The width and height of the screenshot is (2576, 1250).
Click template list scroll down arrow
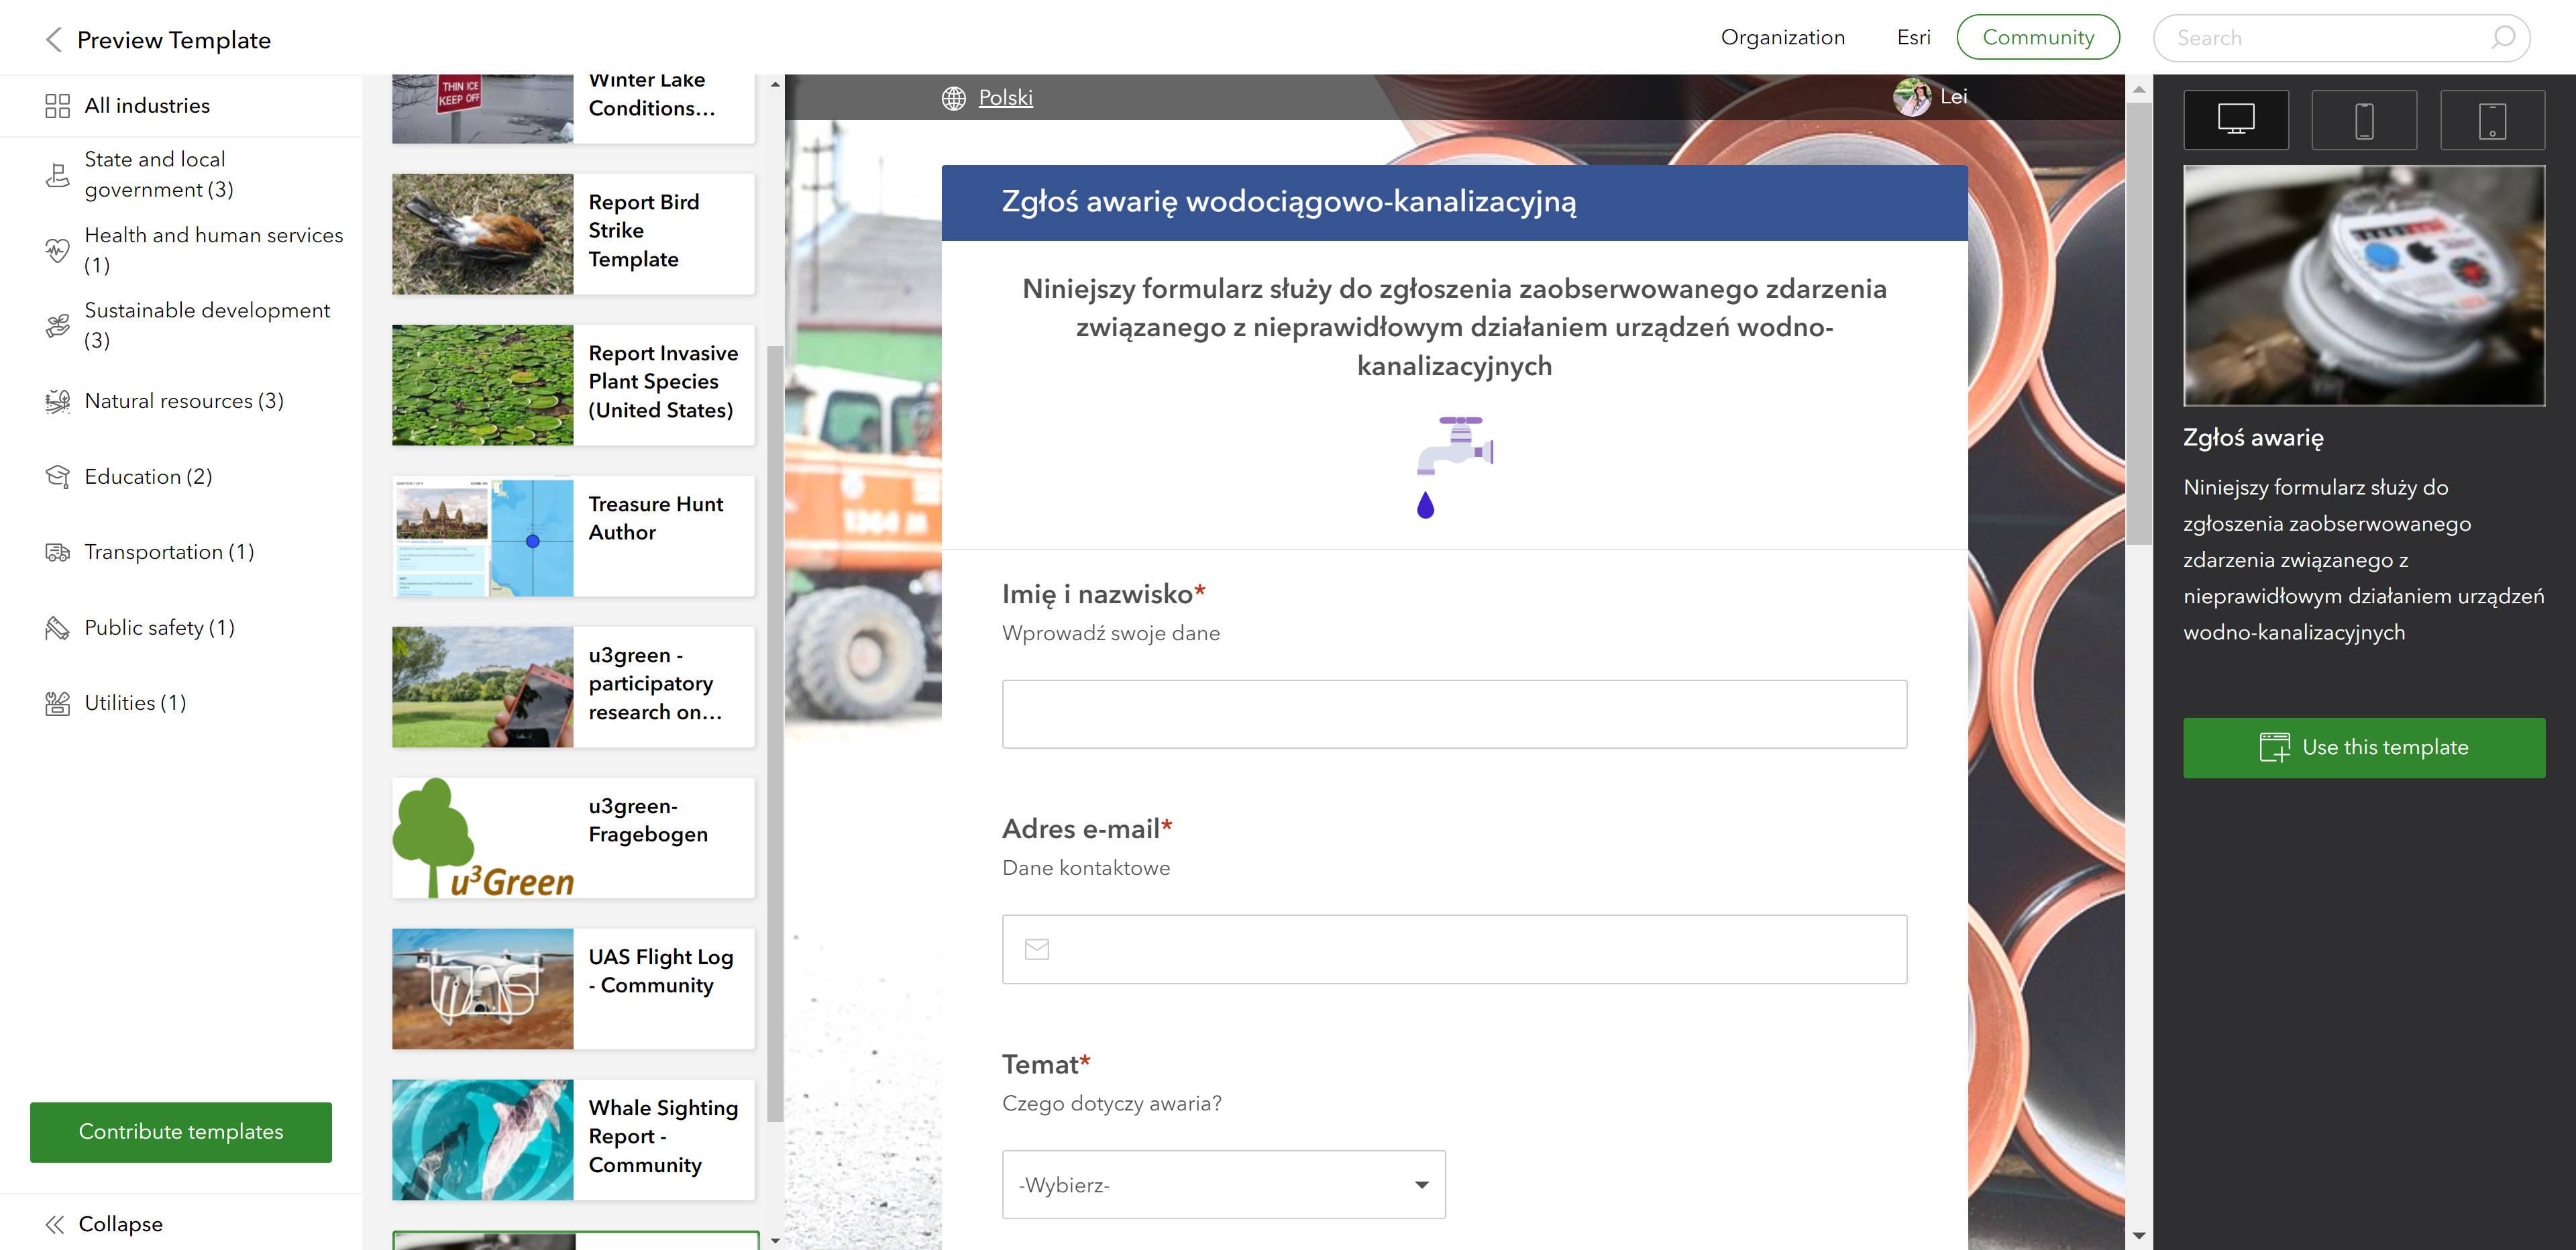click(x=775, y=1241)
